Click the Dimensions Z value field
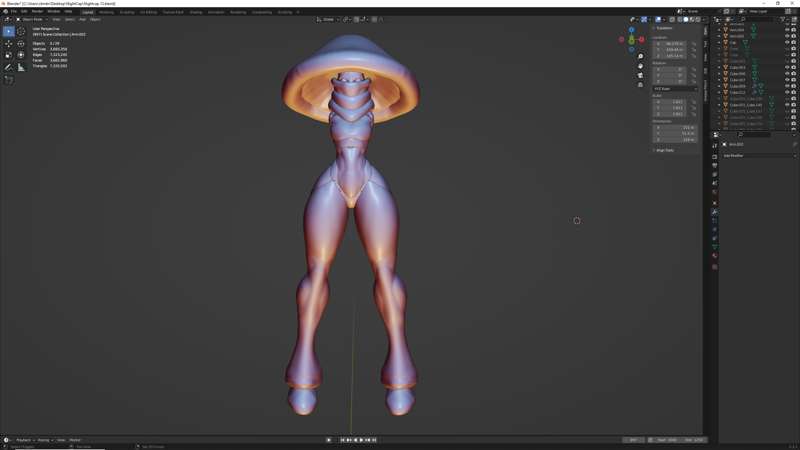 tap(674, 140)
